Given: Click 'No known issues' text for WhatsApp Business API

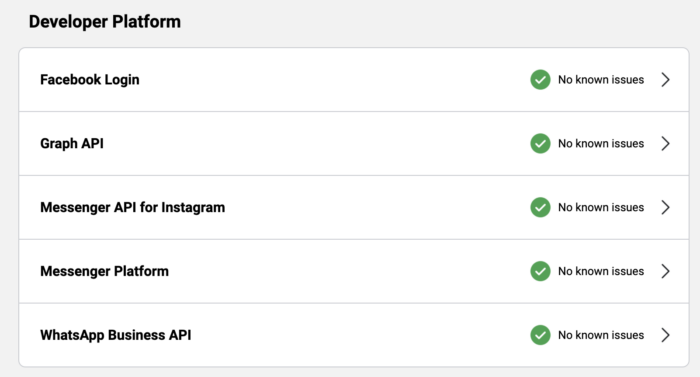Looking at the screenshot, I should point(601,335).
